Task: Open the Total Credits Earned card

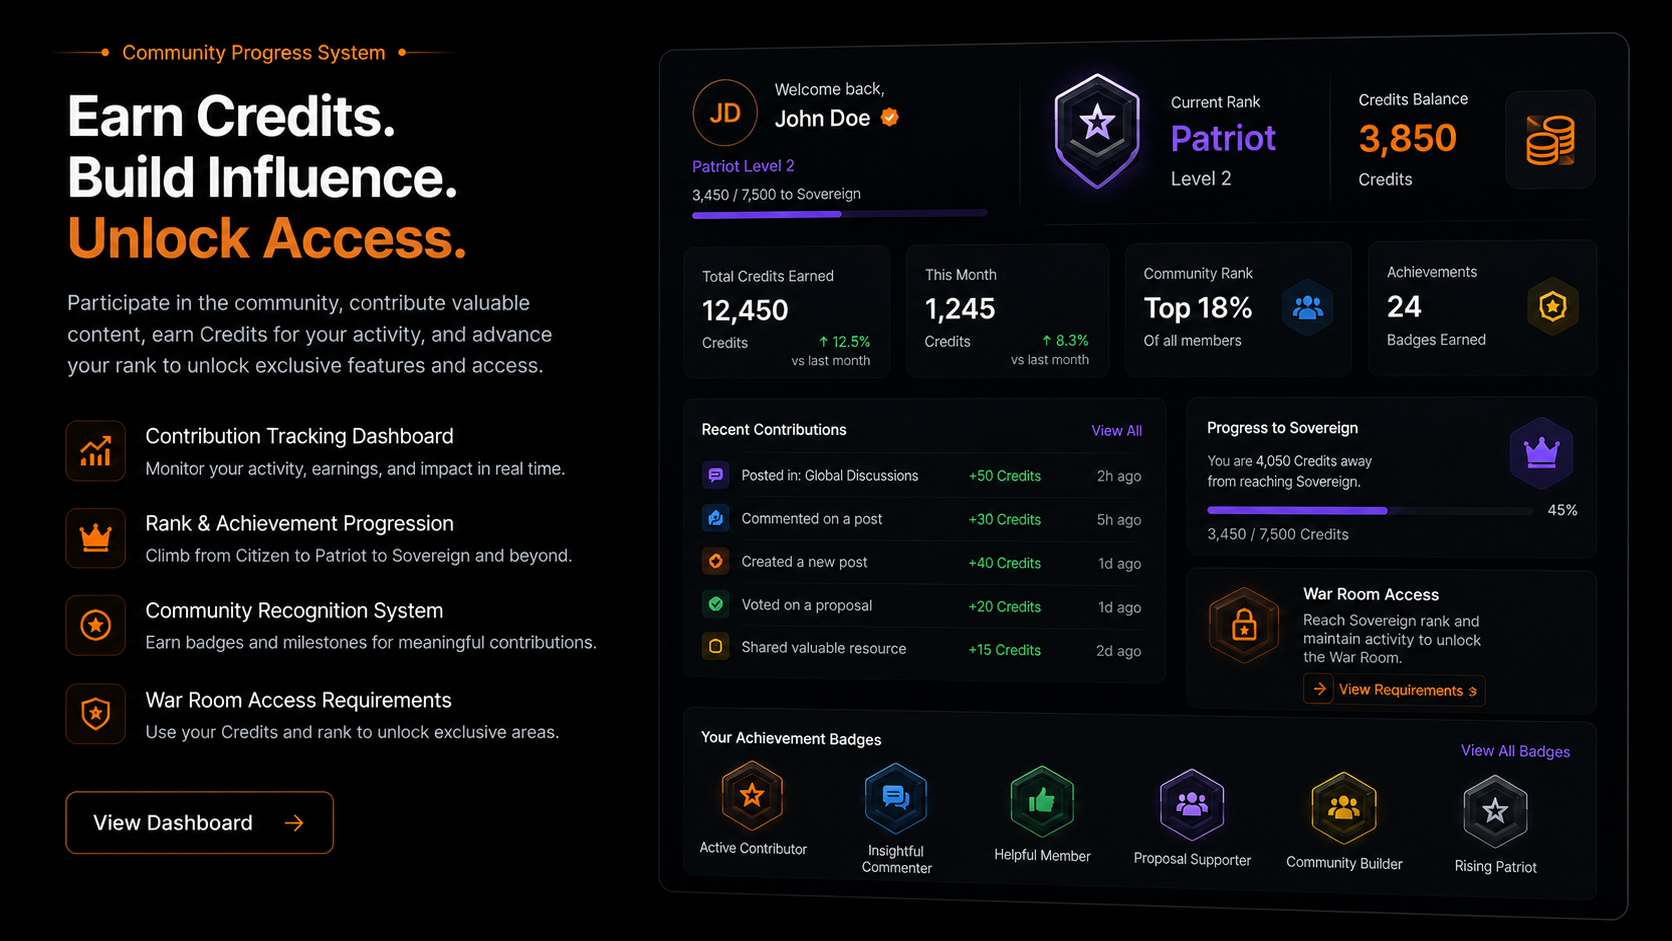Action: pyautogui.click(x=787, y=312)
